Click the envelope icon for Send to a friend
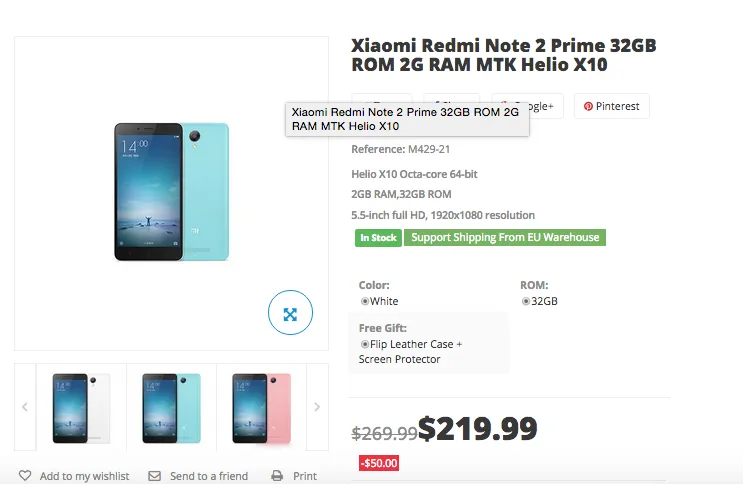Viewport: 743px width, 484px height. (154, 476)
